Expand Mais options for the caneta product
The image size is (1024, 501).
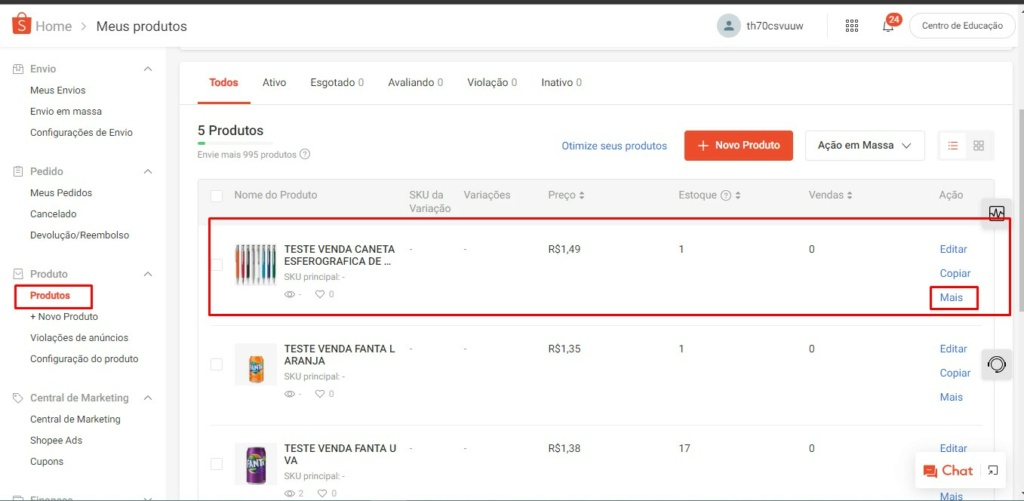tap(952, 297)
